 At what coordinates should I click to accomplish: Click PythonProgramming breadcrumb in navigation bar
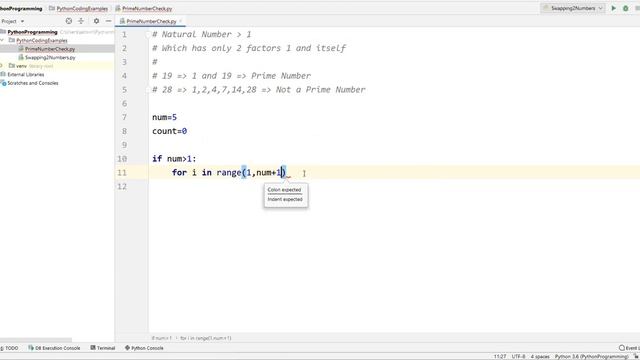(x=21, y=9)
